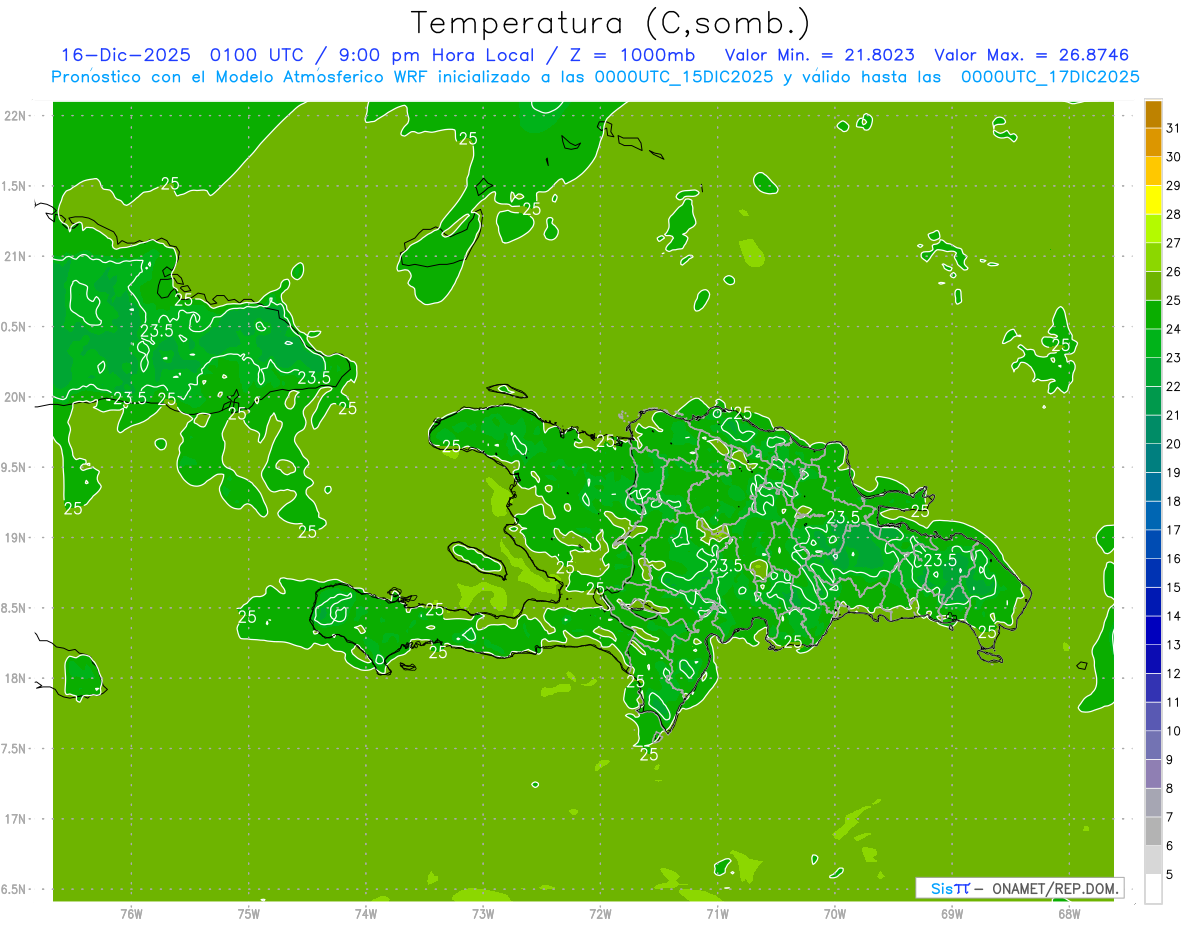Click the longitude label "70W"
The height and width of the screenshot is (927, 1200).
coord(835,913)
